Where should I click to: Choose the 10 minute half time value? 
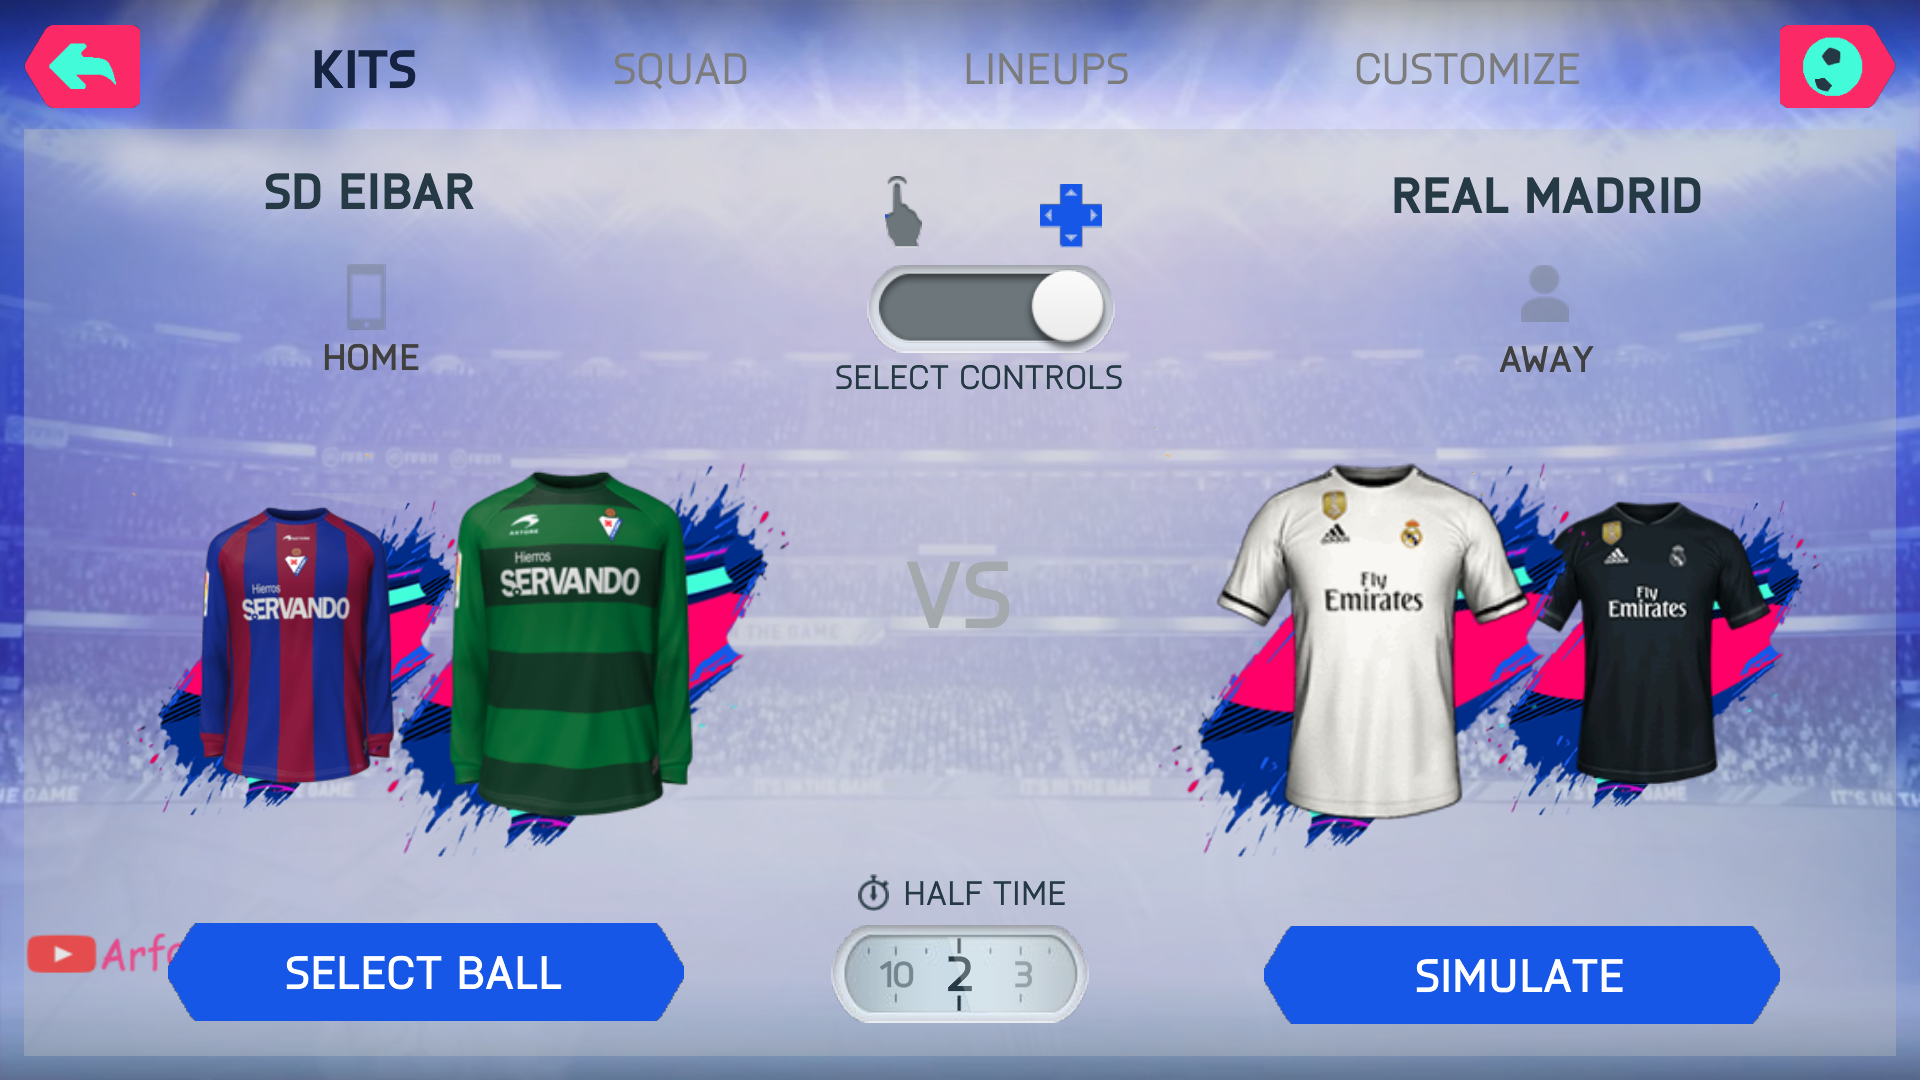pos(896,974)
